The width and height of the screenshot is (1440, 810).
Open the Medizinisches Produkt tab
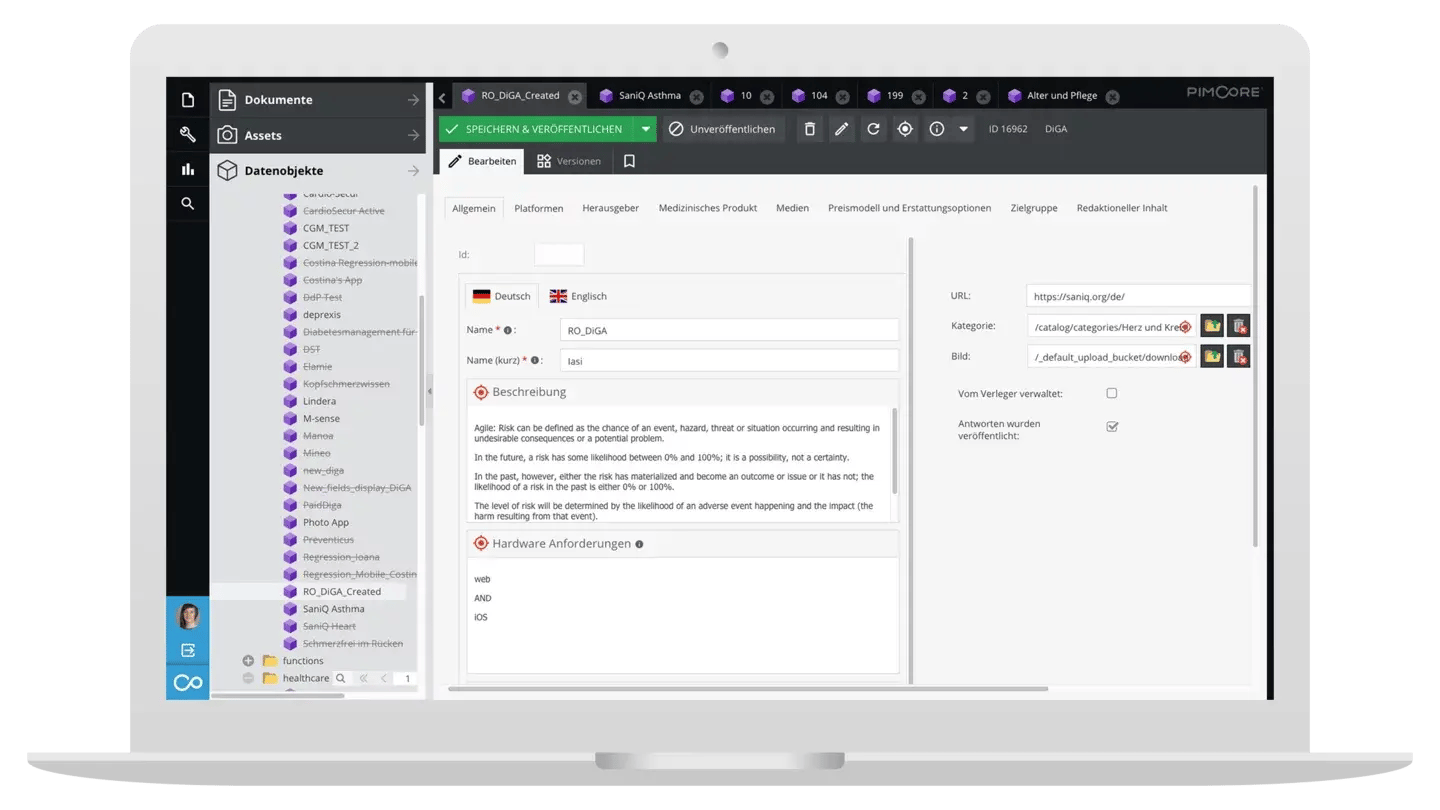click(708, 207)
